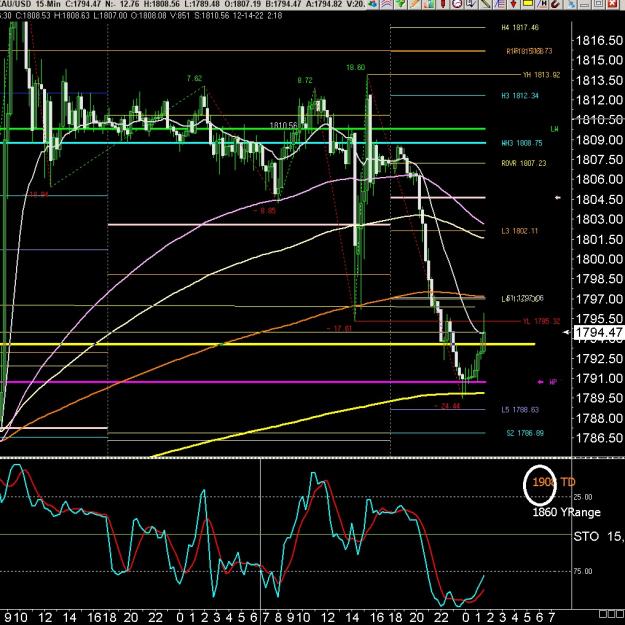This screenshot has height=625, width=625.
Task: Click the 1860 YRange text
Action: 566,512
